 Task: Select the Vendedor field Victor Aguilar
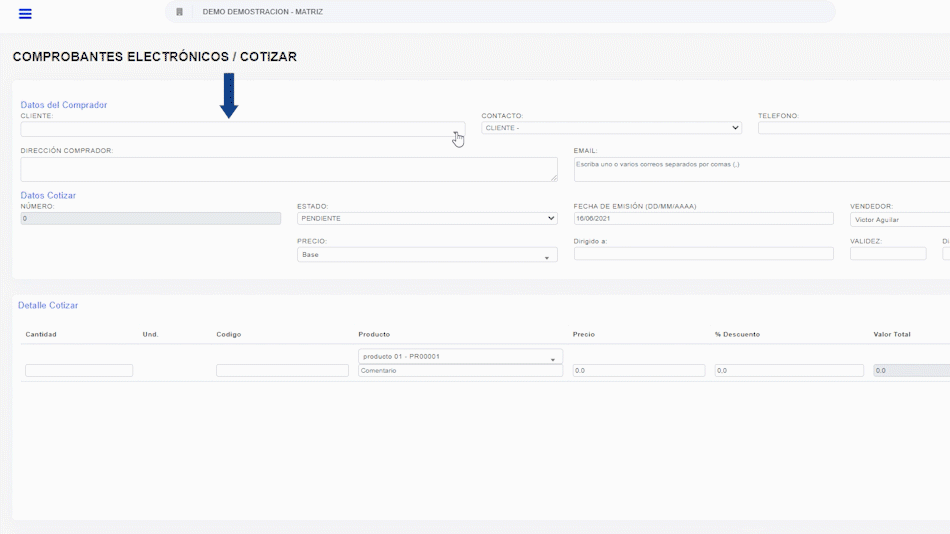point(898,219)
